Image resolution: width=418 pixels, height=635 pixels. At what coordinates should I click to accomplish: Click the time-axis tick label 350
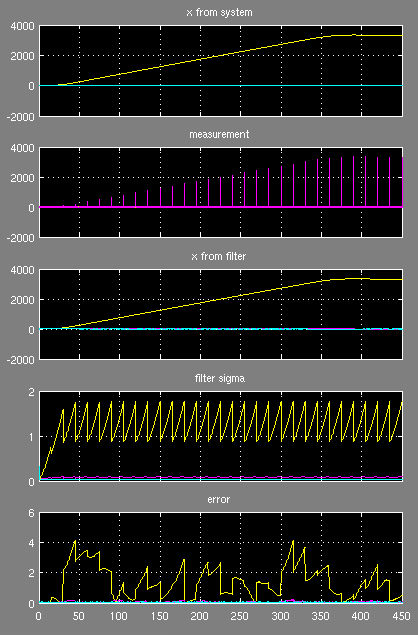(x=321, y=616)
